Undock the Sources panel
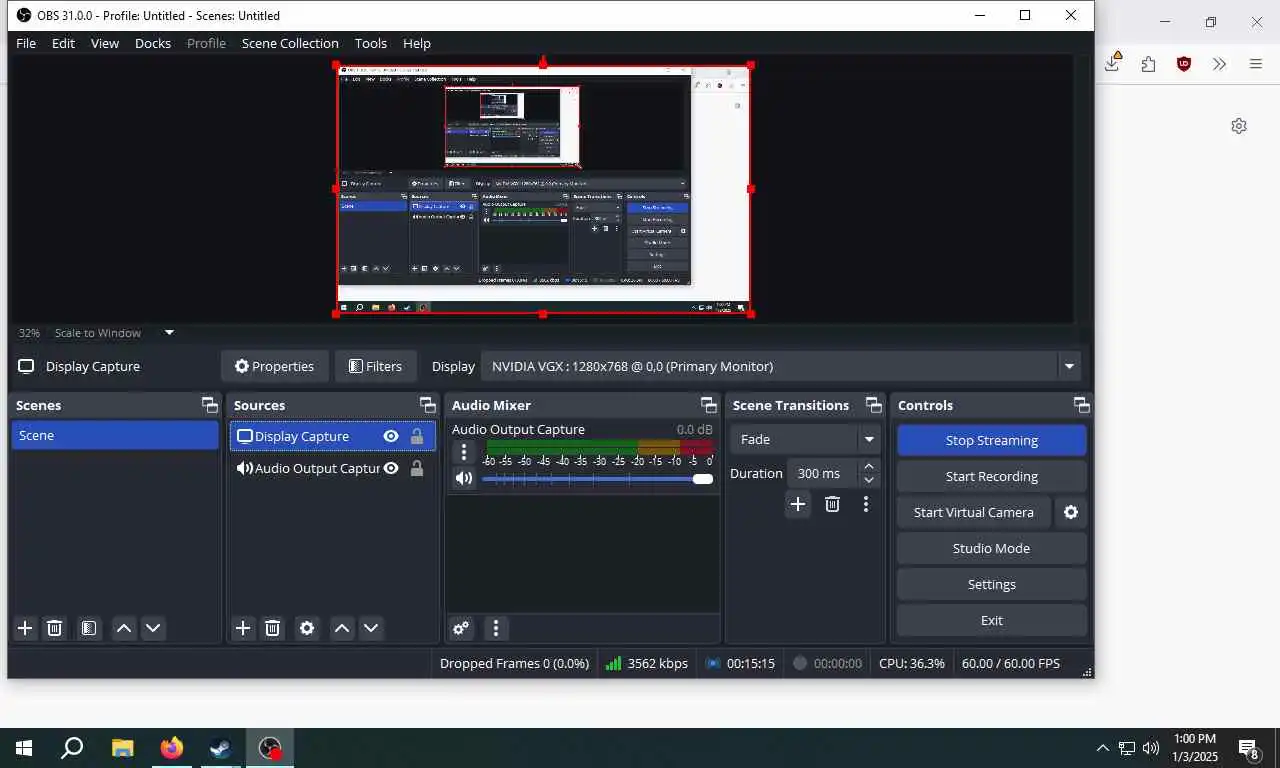1280x768 pixels. [427, 405]
